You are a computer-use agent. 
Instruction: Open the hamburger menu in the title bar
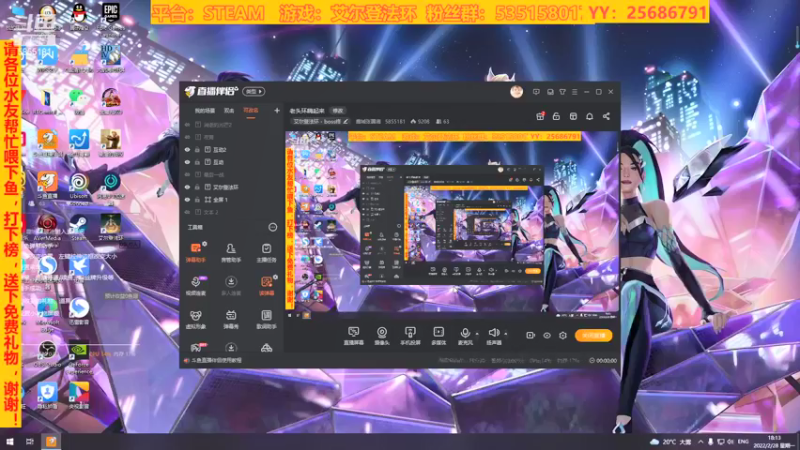(x=574, y=92)
